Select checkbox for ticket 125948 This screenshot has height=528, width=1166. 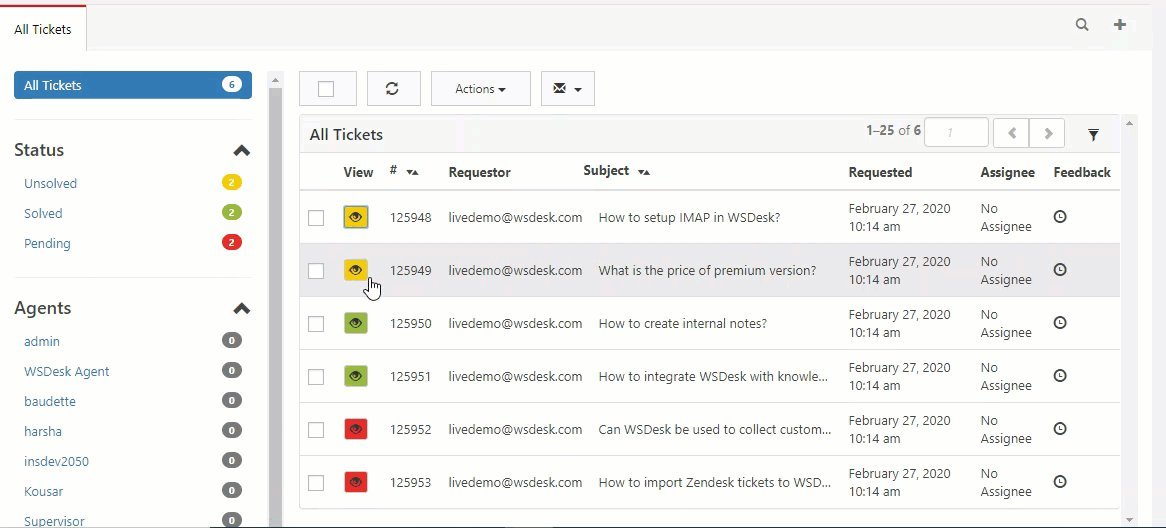[x=316, y=218]
